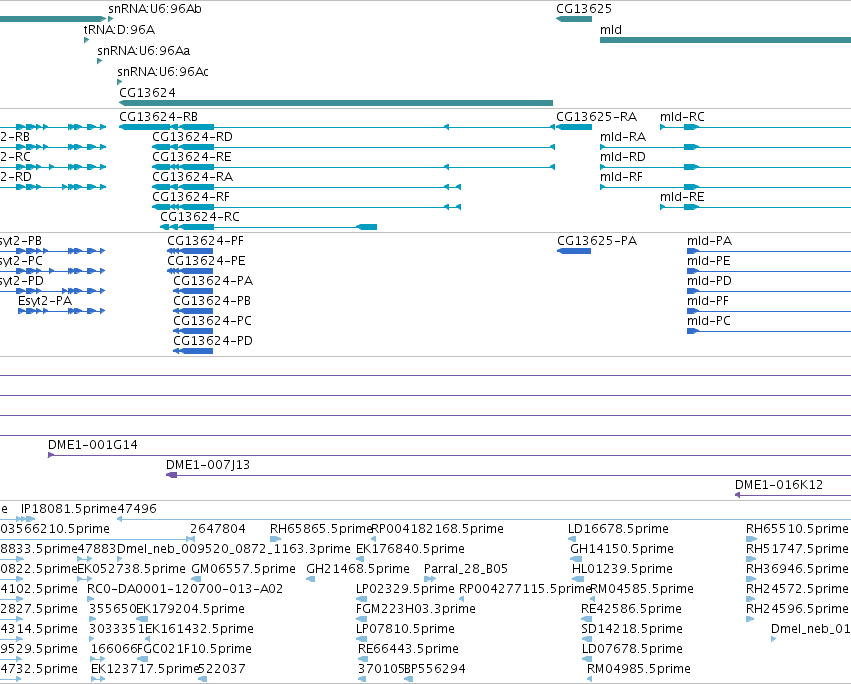Click the CG13624-RE transcript label
The image size is (851, 684).
coord(192,157)
